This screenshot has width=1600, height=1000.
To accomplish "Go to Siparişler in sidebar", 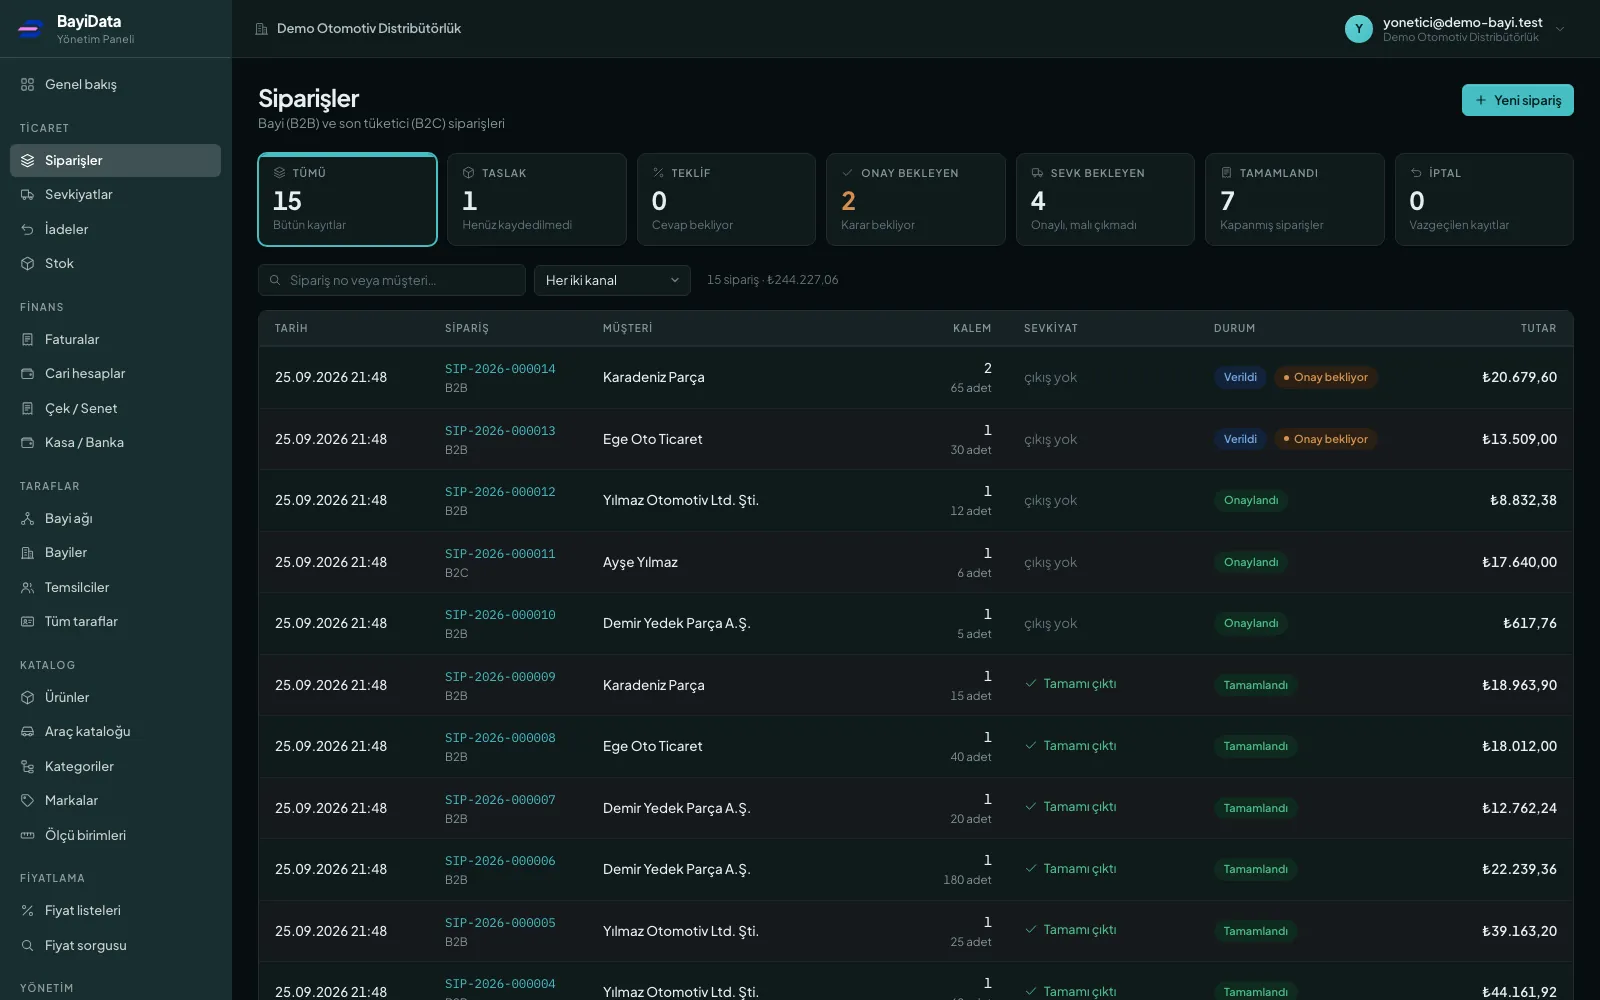I will [115, 160].
